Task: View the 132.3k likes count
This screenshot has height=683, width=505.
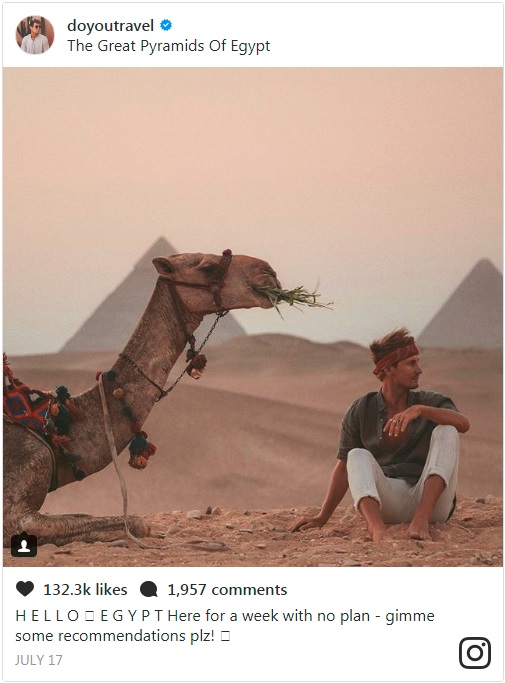Action: click(85, 589)
